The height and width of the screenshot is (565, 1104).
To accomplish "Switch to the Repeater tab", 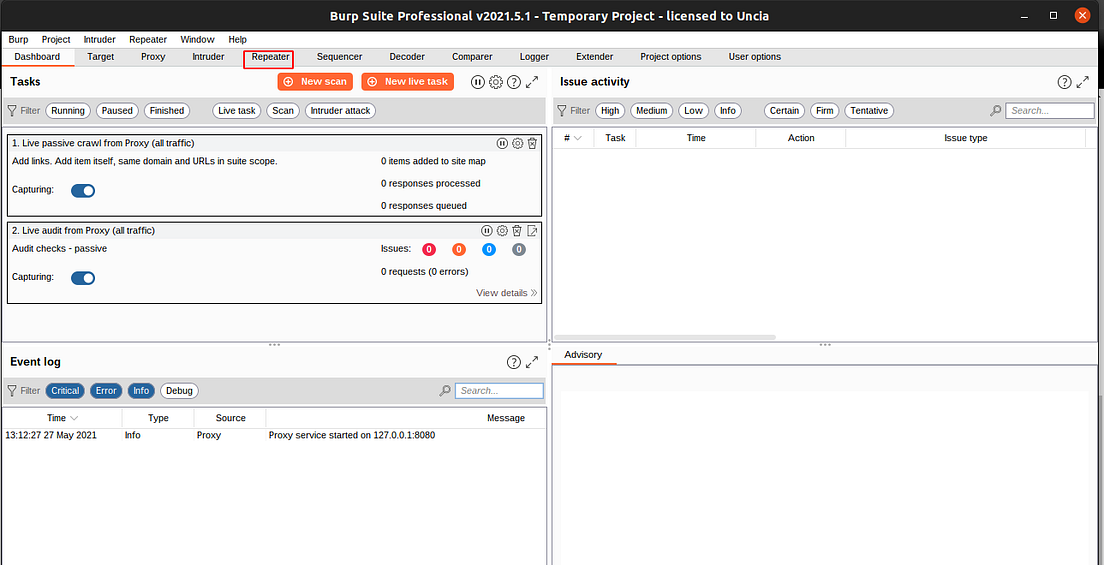I will (270, 57).
